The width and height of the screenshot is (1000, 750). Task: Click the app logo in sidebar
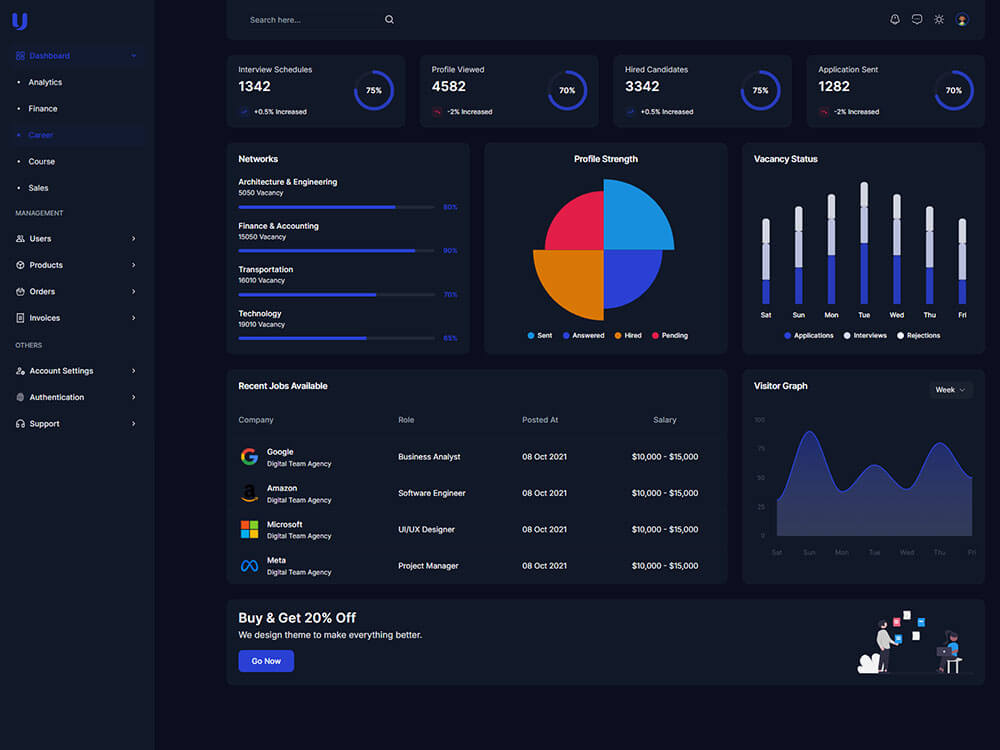(20, 21)
